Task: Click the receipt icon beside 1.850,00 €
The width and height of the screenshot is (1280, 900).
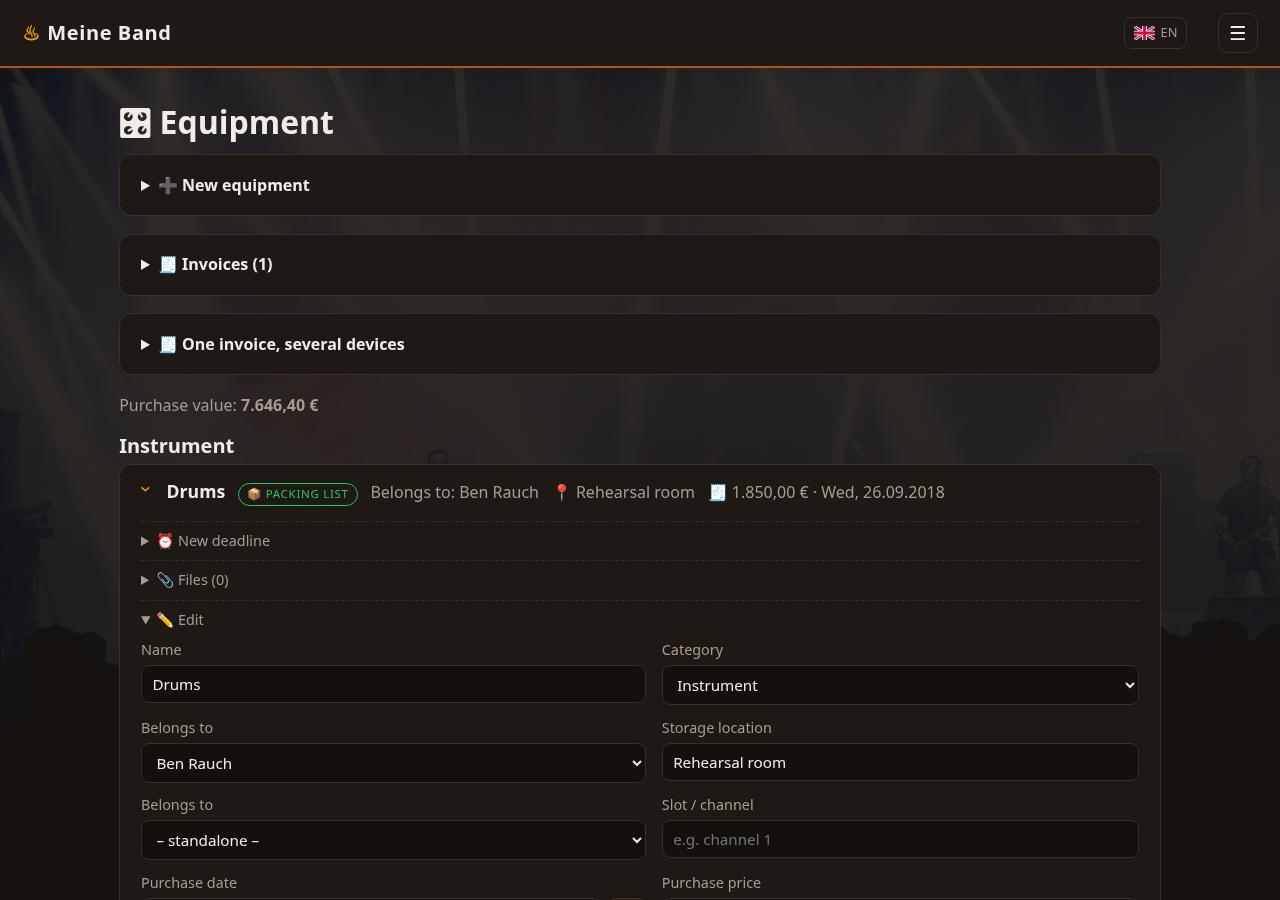Action: (717, 492)
